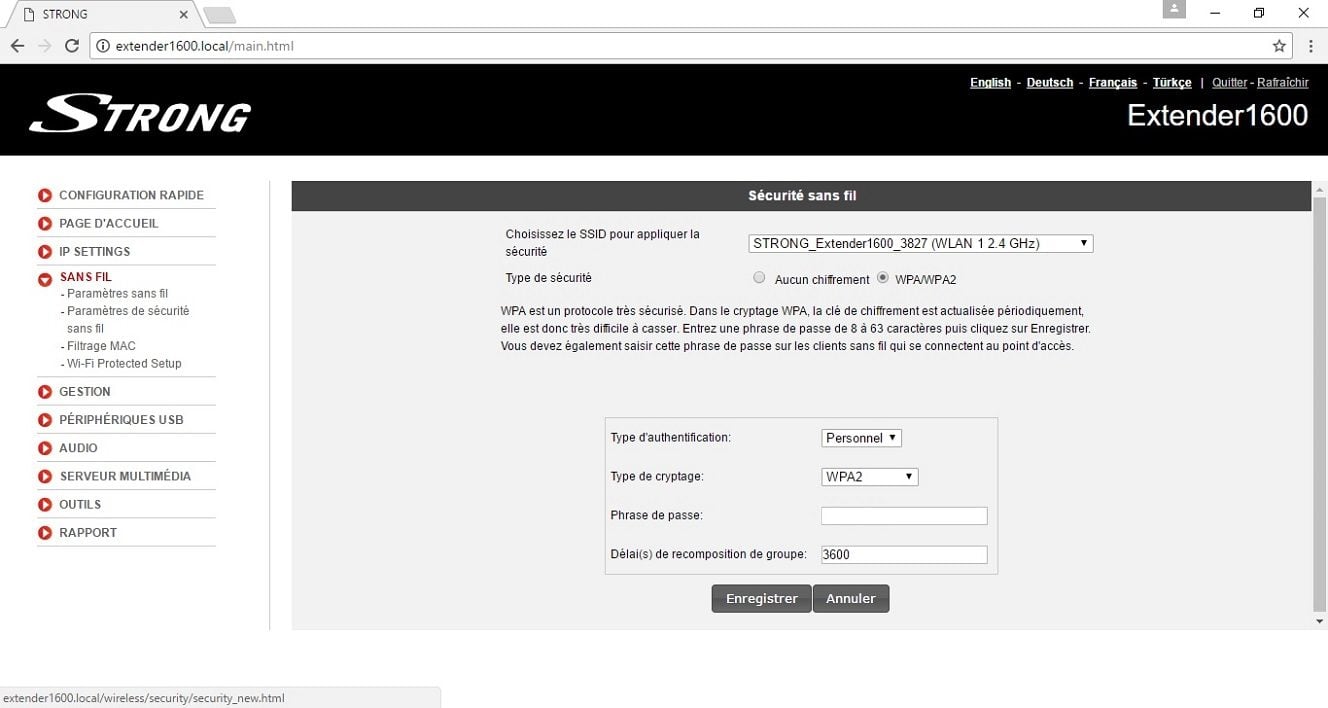Image resolution: width=1328 pixels, height=708 pixels.
Task: Open Configuration Rapide menu
Action: (x=131, y=196)
